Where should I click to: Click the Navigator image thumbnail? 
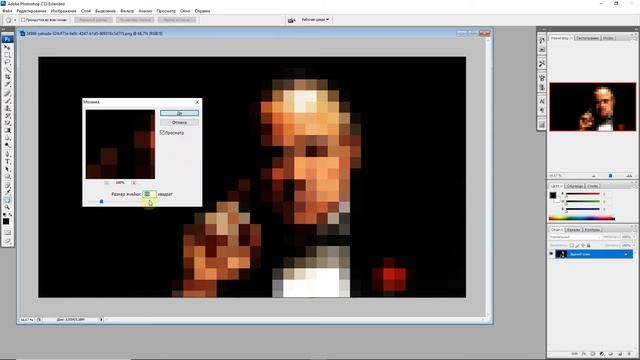(x=593, y=107)
